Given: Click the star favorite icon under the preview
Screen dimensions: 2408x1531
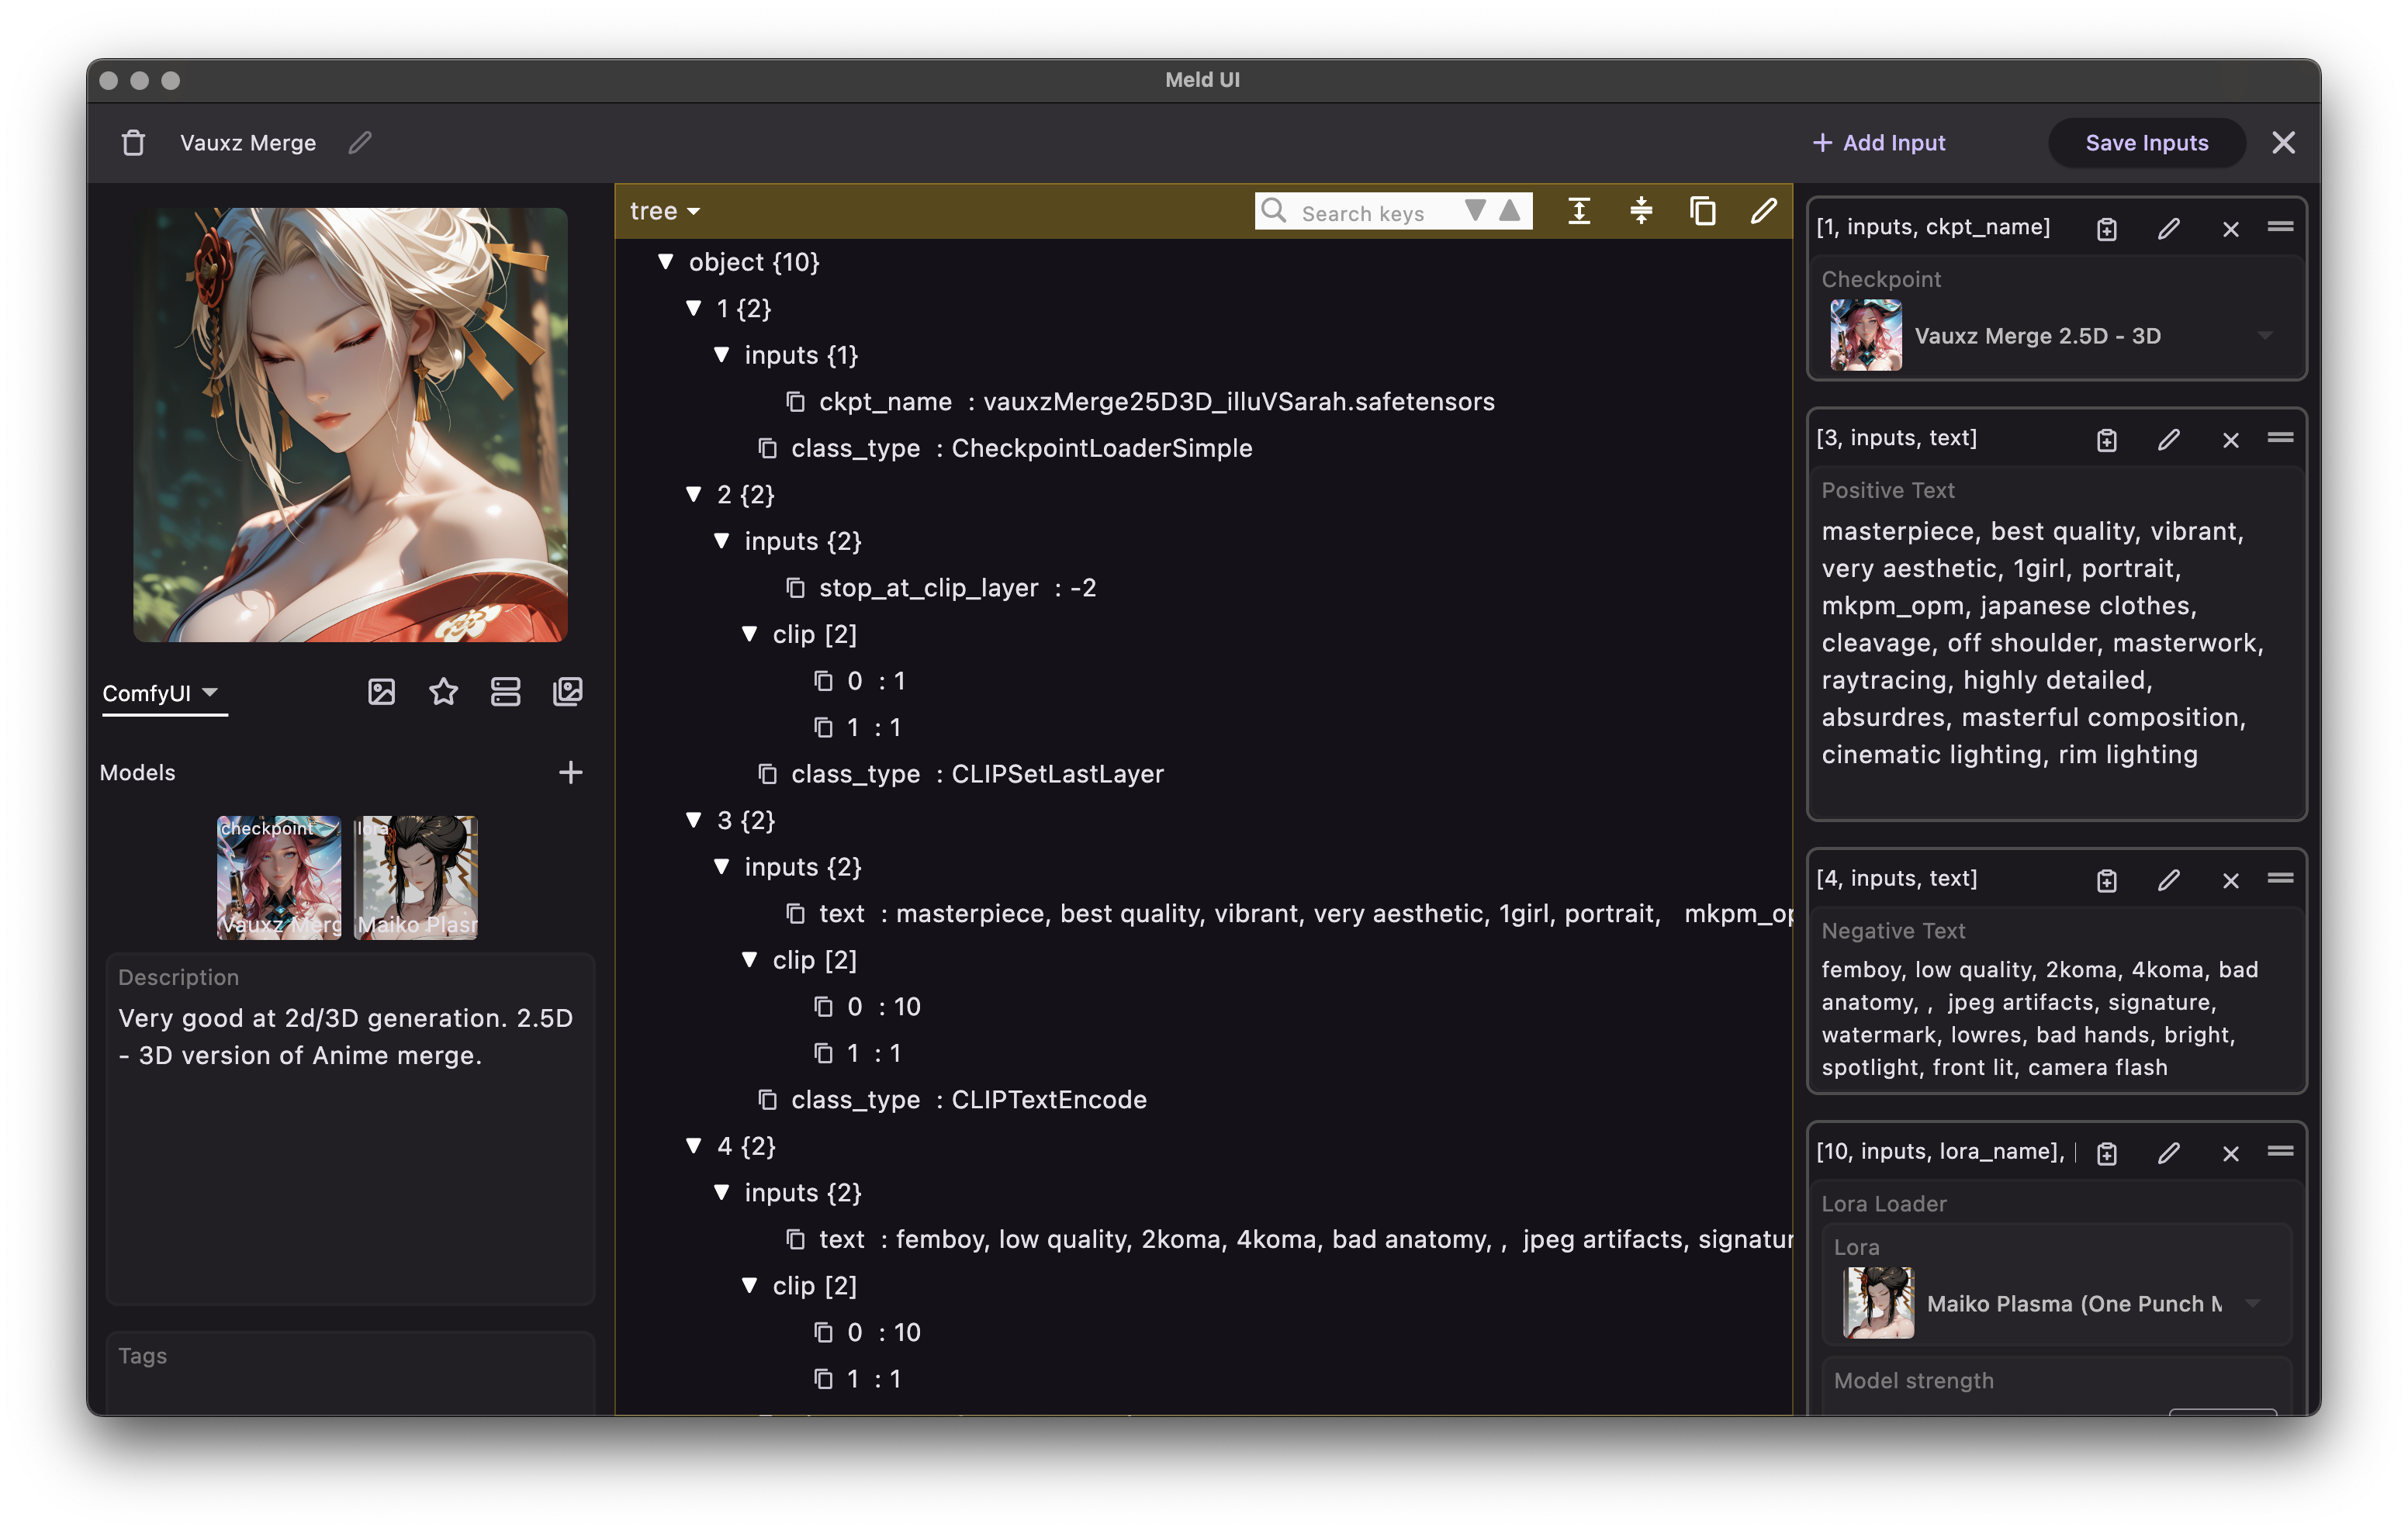Looking at the screenshot, I should point(443,692).
